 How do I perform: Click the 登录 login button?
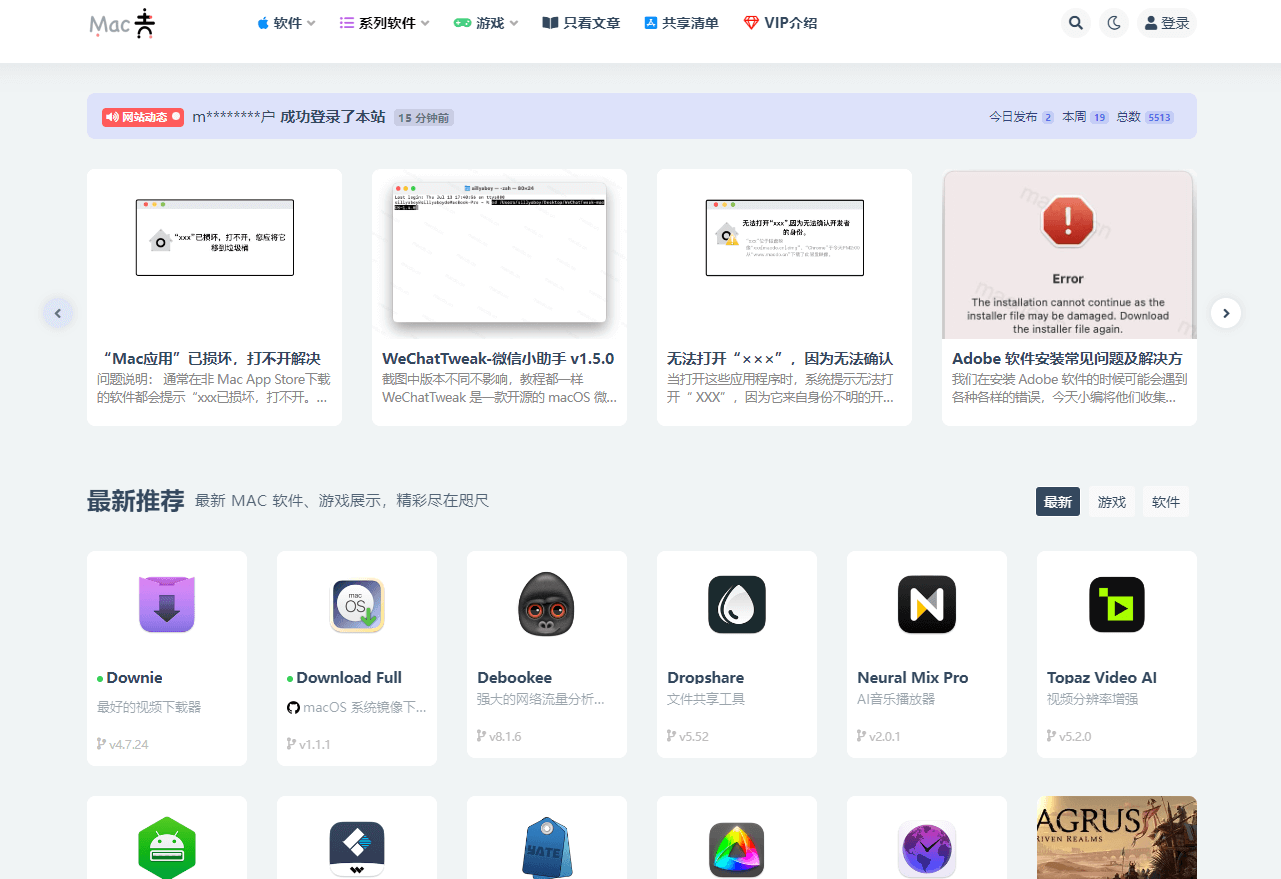[1166, 23]
